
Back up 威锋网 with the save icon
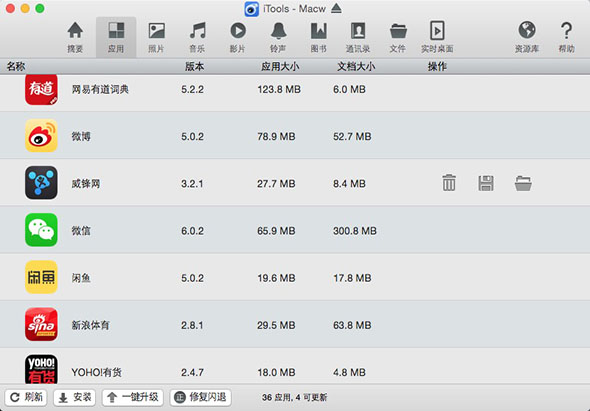coord(486,183)
